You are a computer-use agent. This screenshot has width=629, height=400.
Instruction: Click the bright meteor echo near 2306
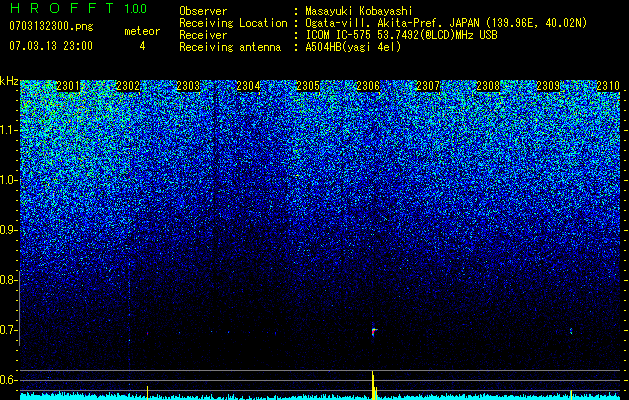374,331
